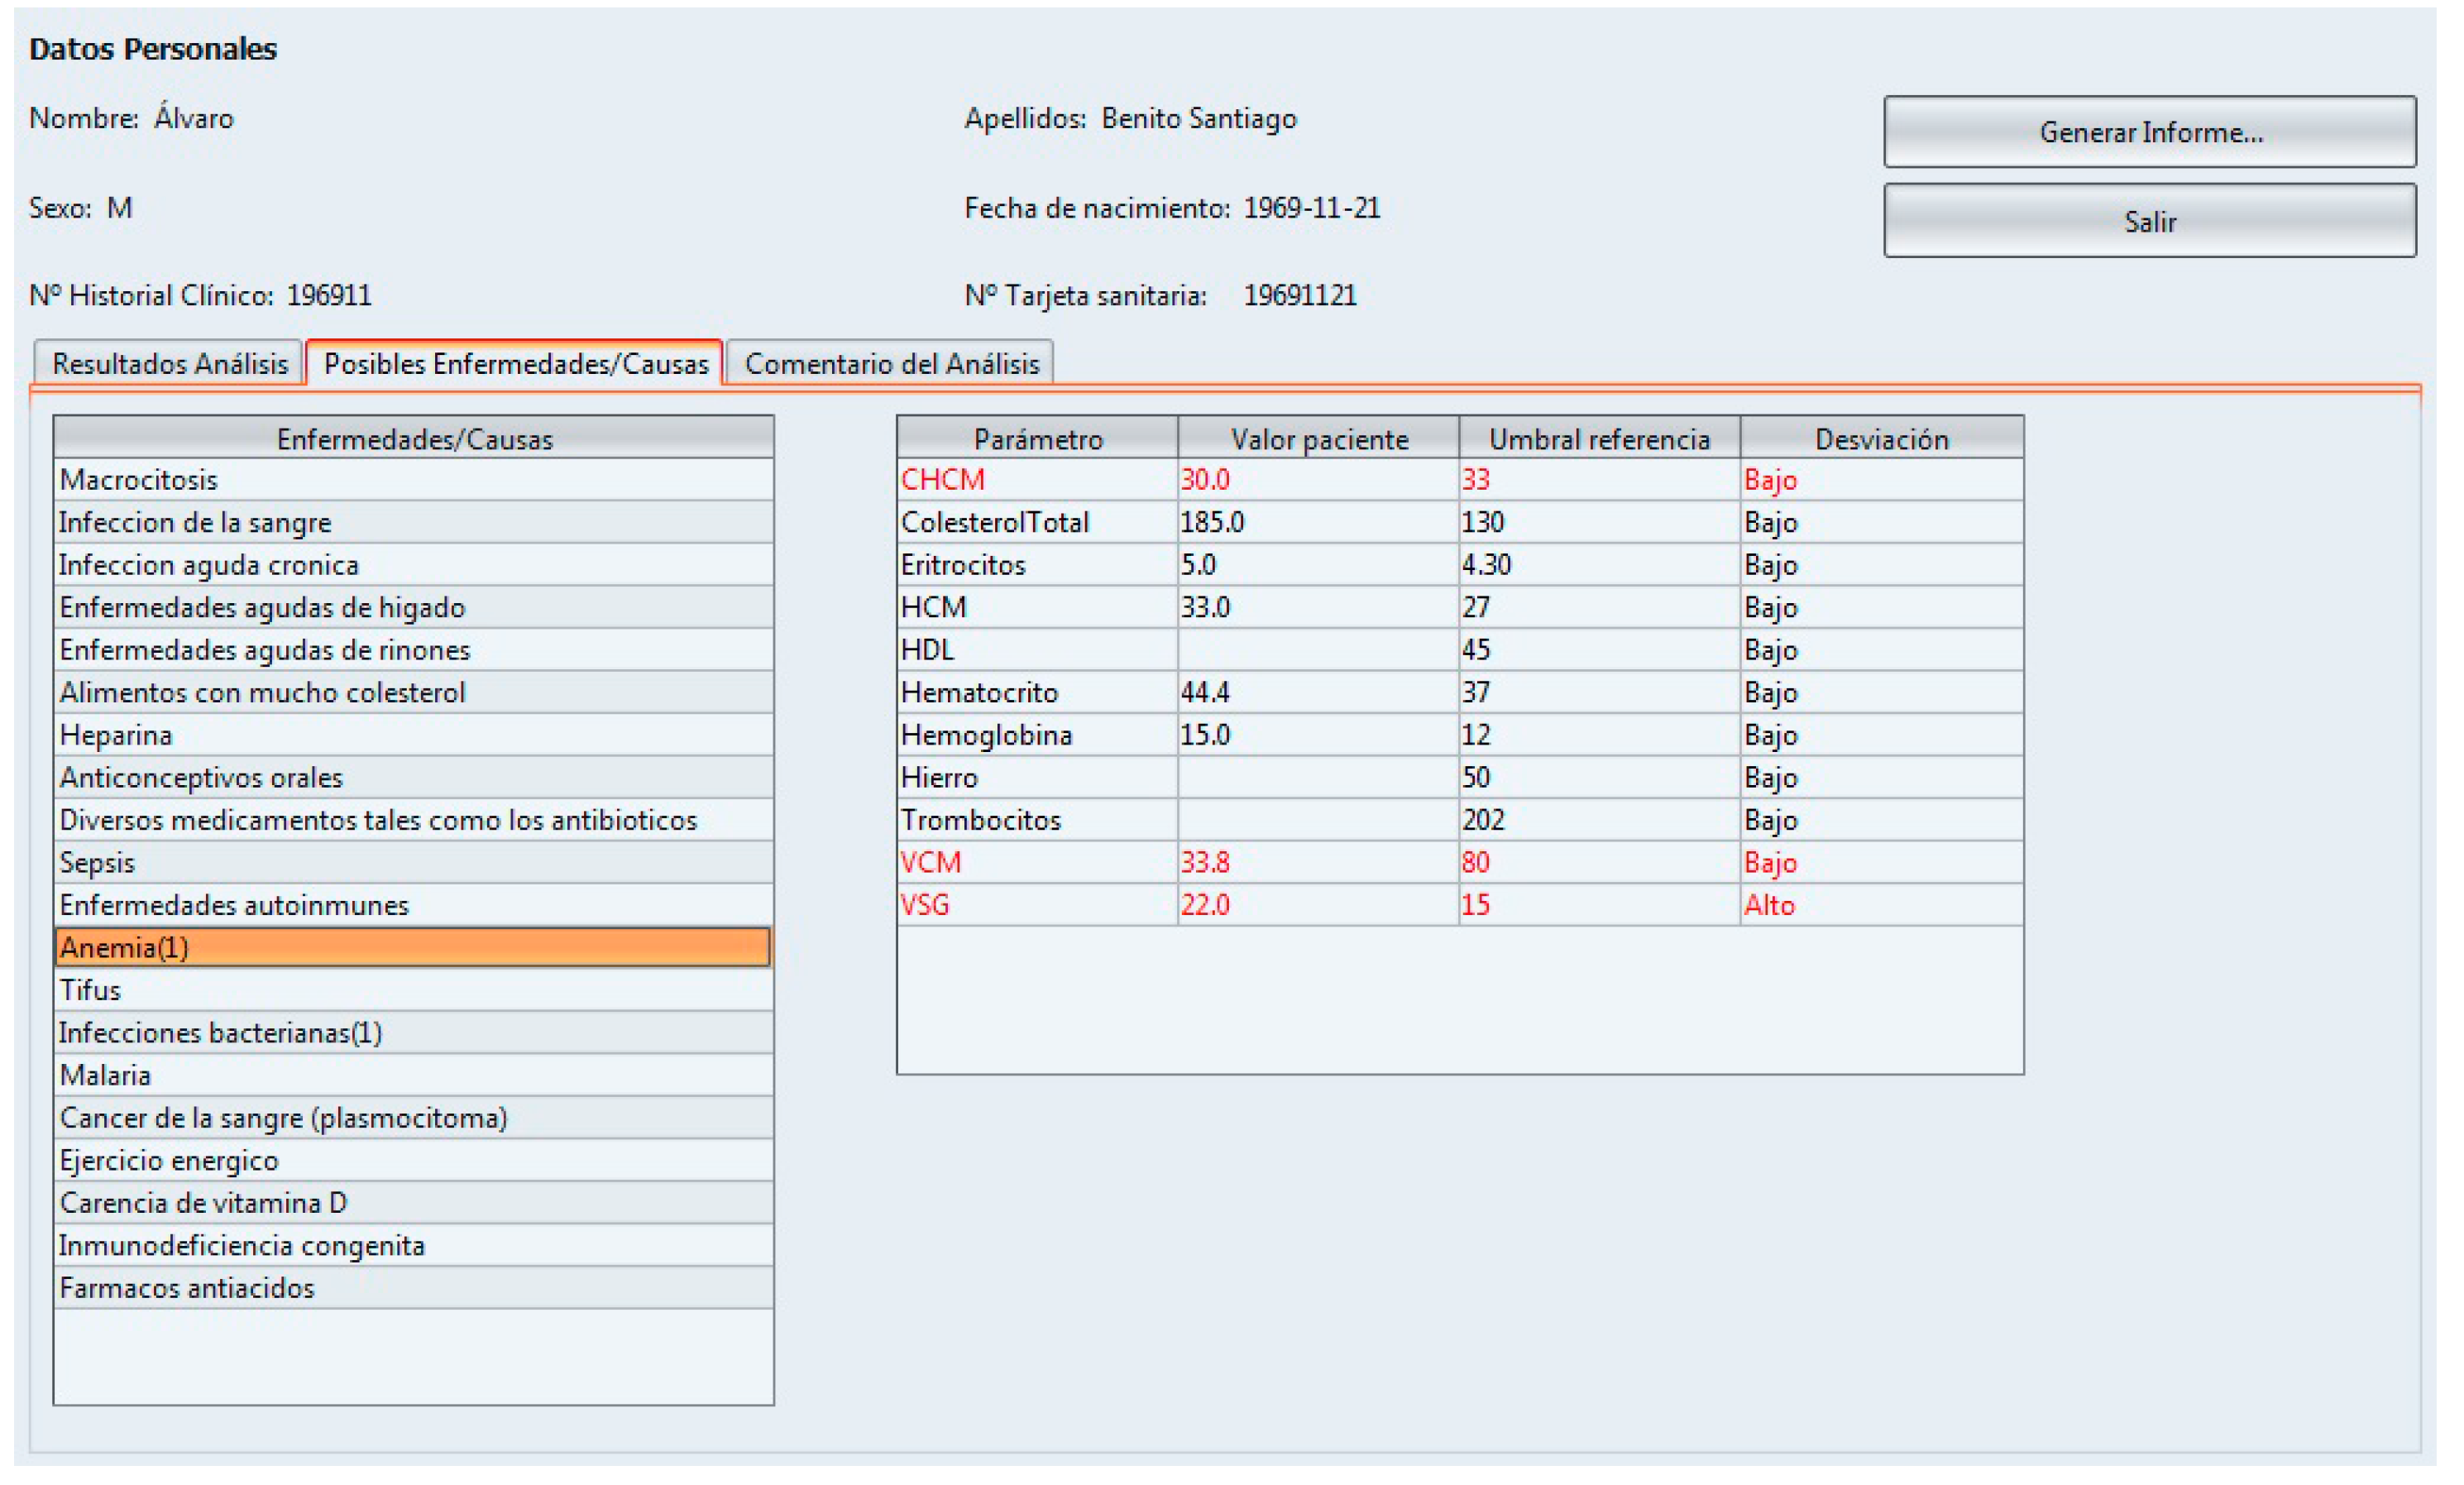Select Macrocitosis in the diseases list
This screenshot has width=2464, height=1485.
138,480
